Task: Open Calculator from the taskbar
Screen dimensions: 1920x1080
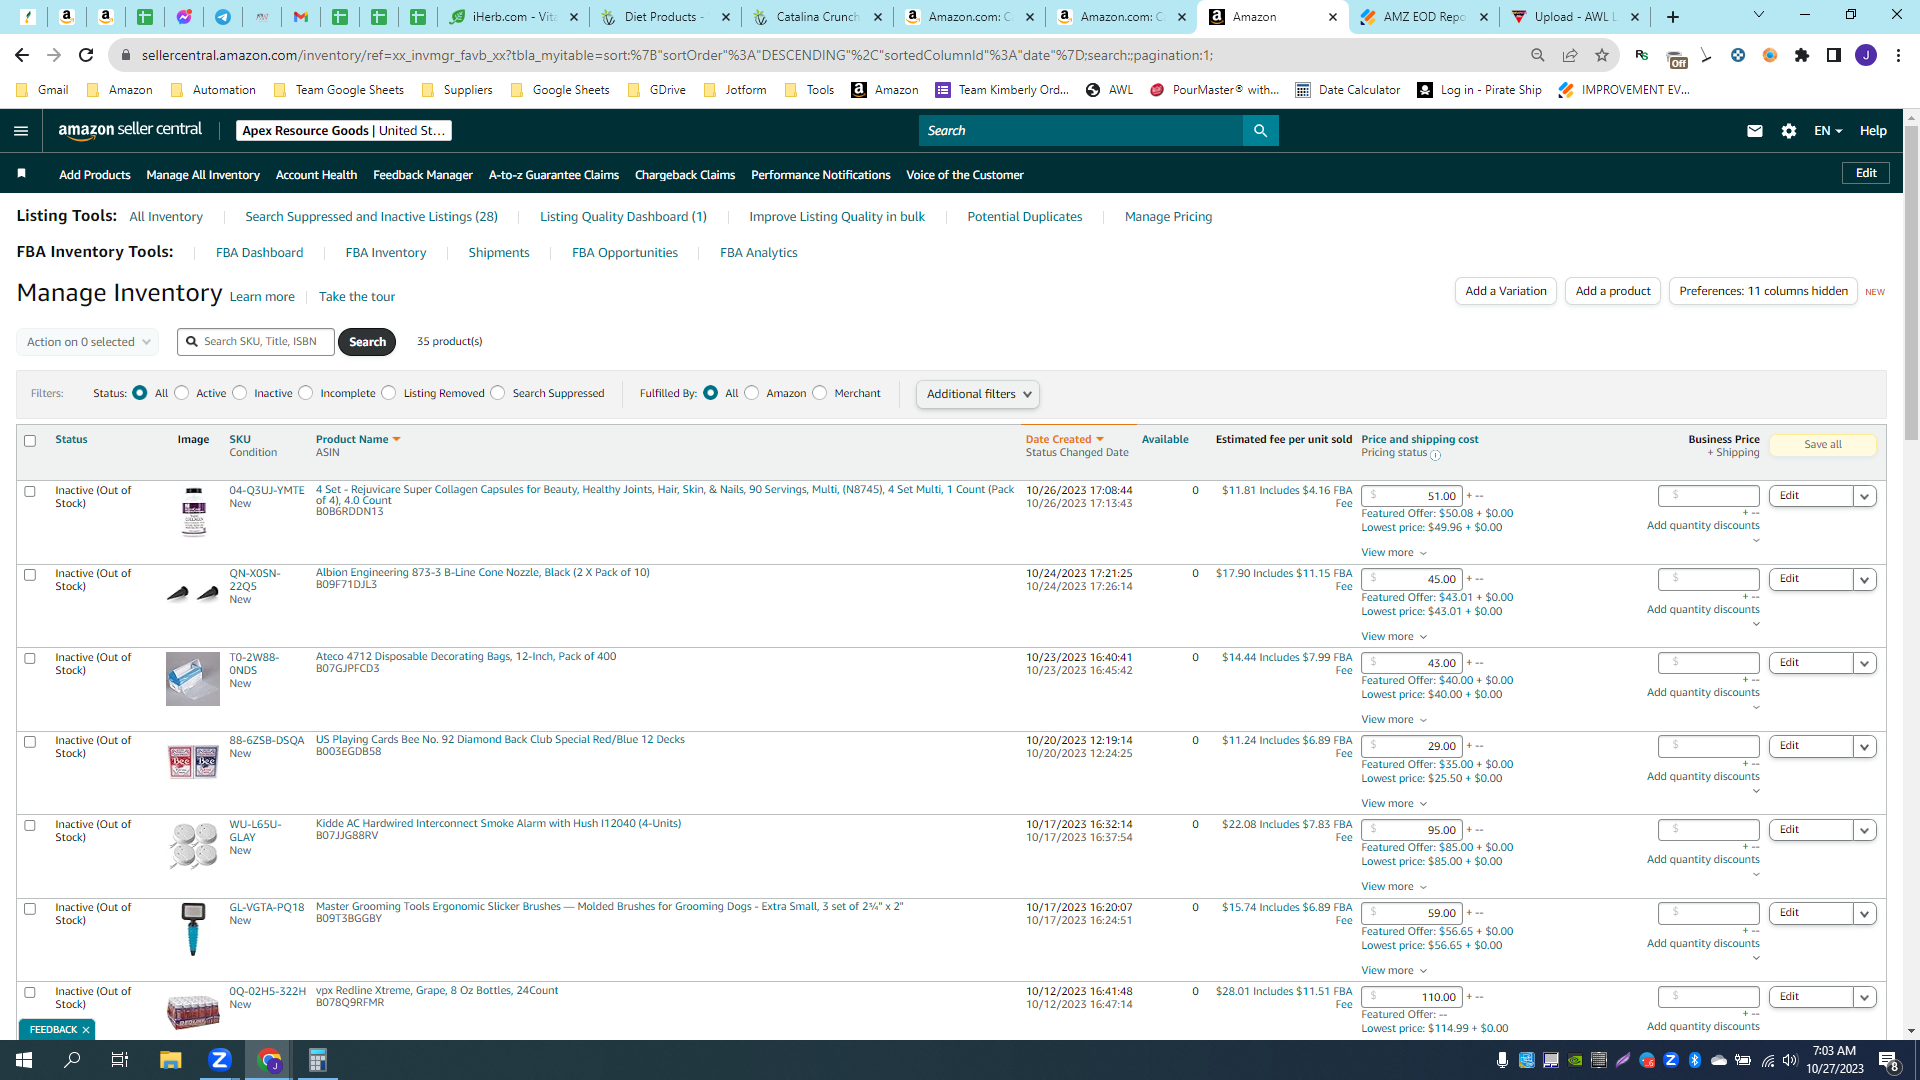Action: [318, 1060]
